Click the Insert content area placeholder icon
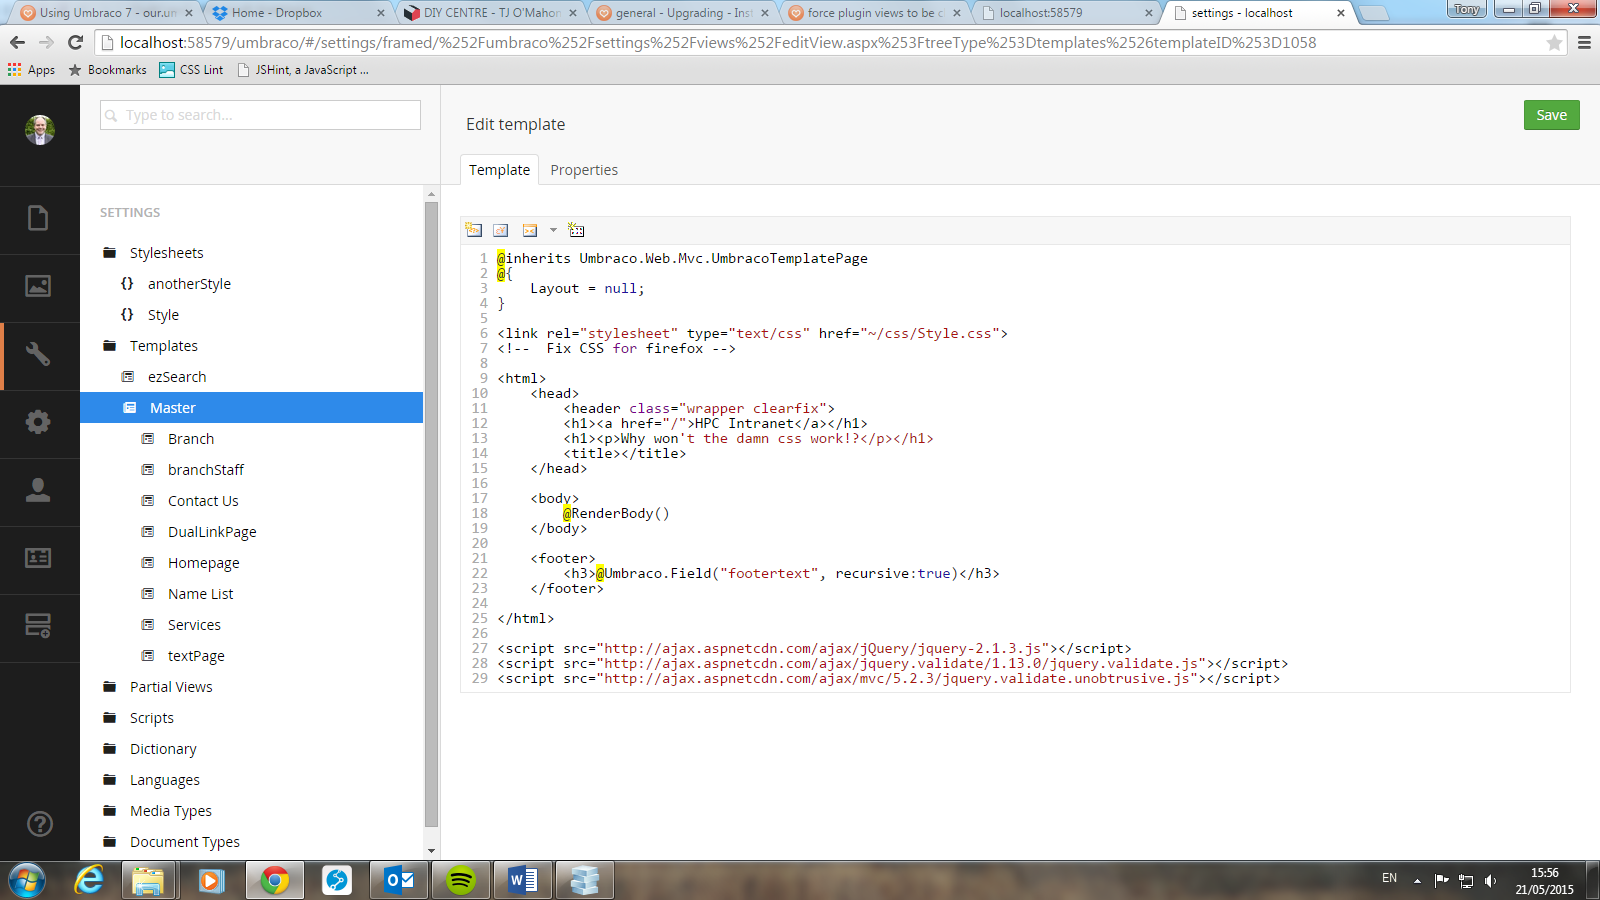This screenshot has width=1600, height=900. tap(576, 230)
